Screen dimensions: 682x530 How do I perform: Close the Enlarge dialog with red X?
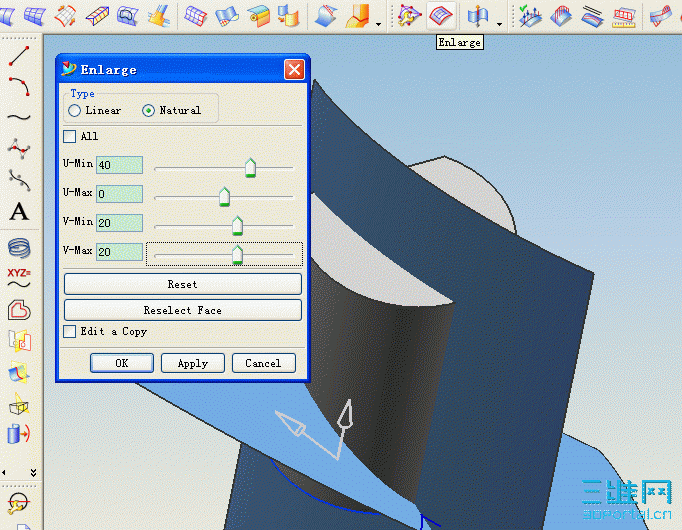(x=294, y=70)
